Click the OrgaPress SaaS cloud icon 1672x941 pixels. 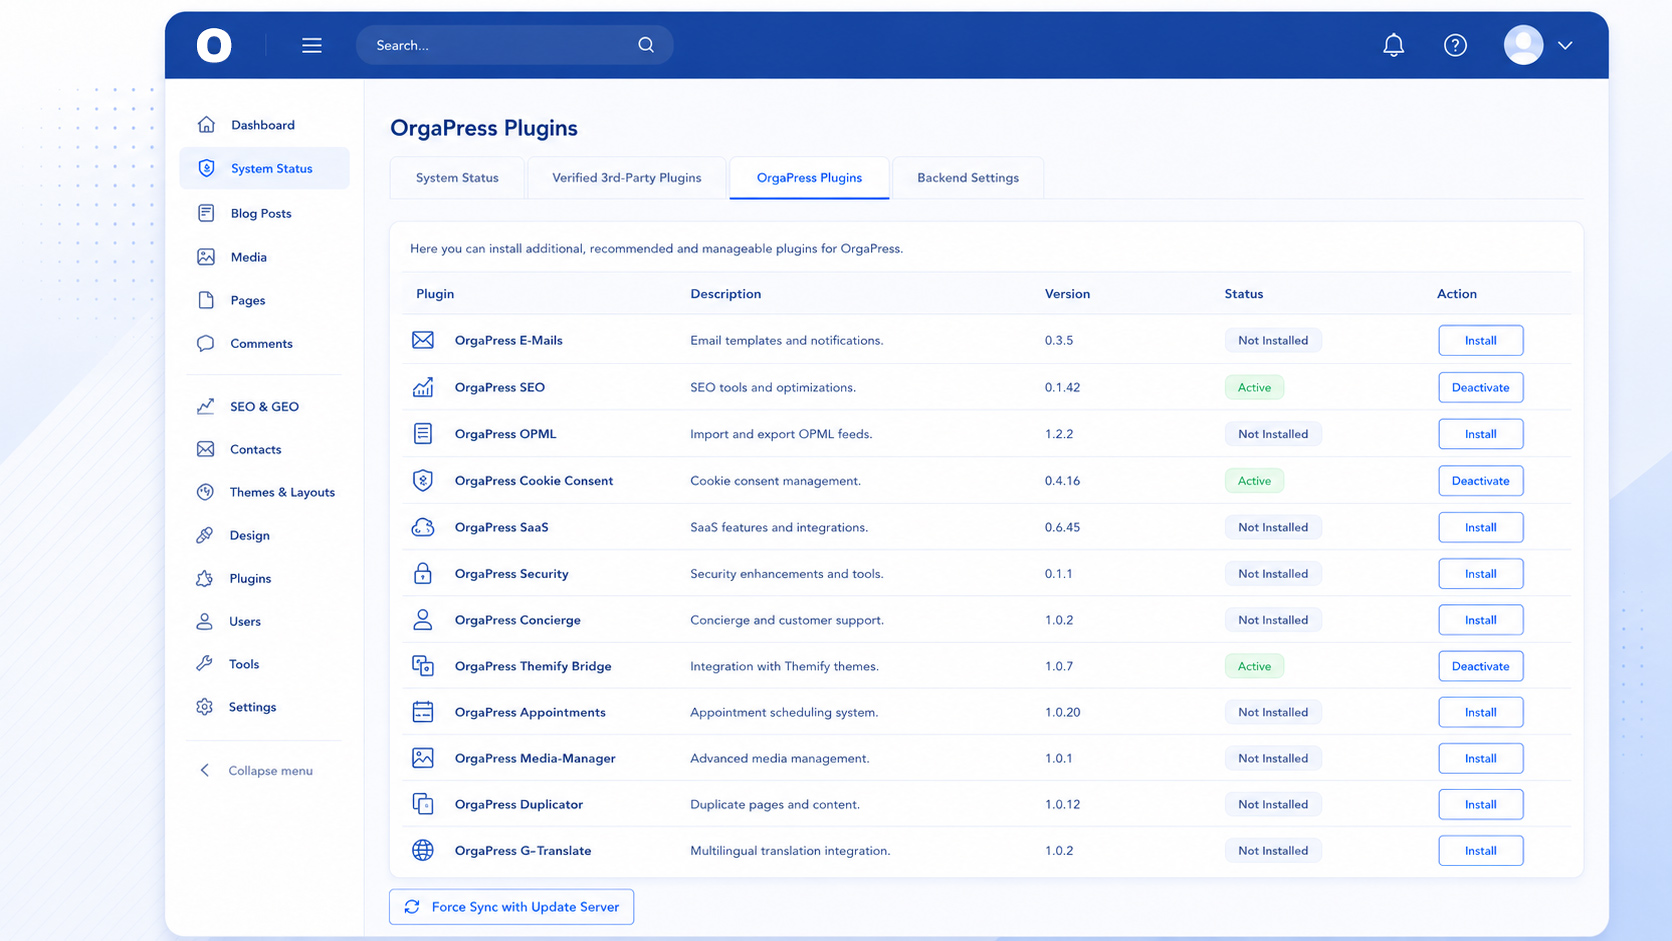pos(423,527)
